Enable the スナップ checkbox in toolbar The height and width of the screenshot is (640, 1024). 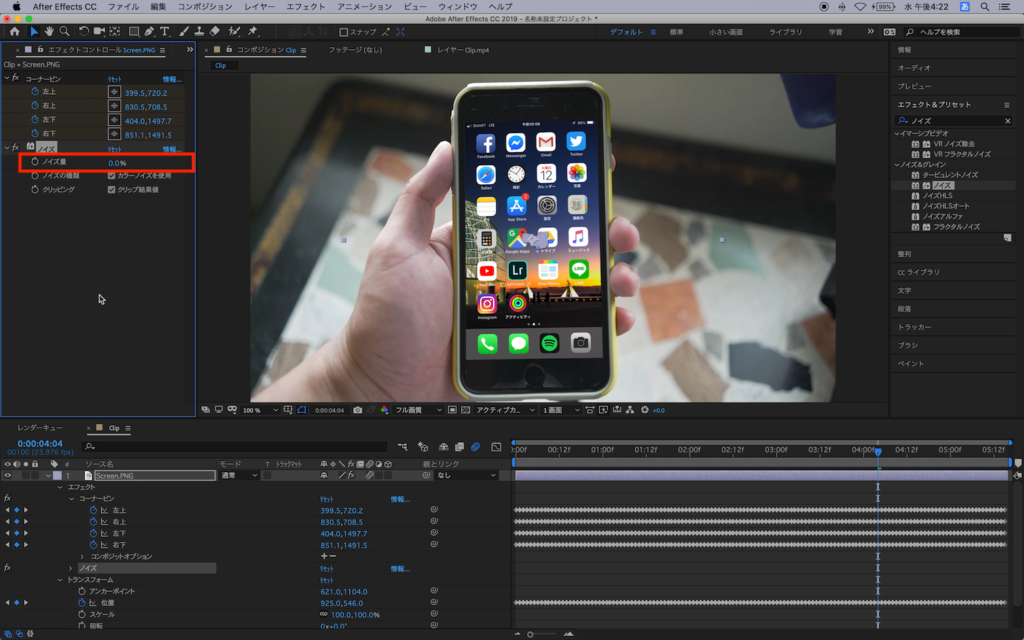(x=344, y=32)
